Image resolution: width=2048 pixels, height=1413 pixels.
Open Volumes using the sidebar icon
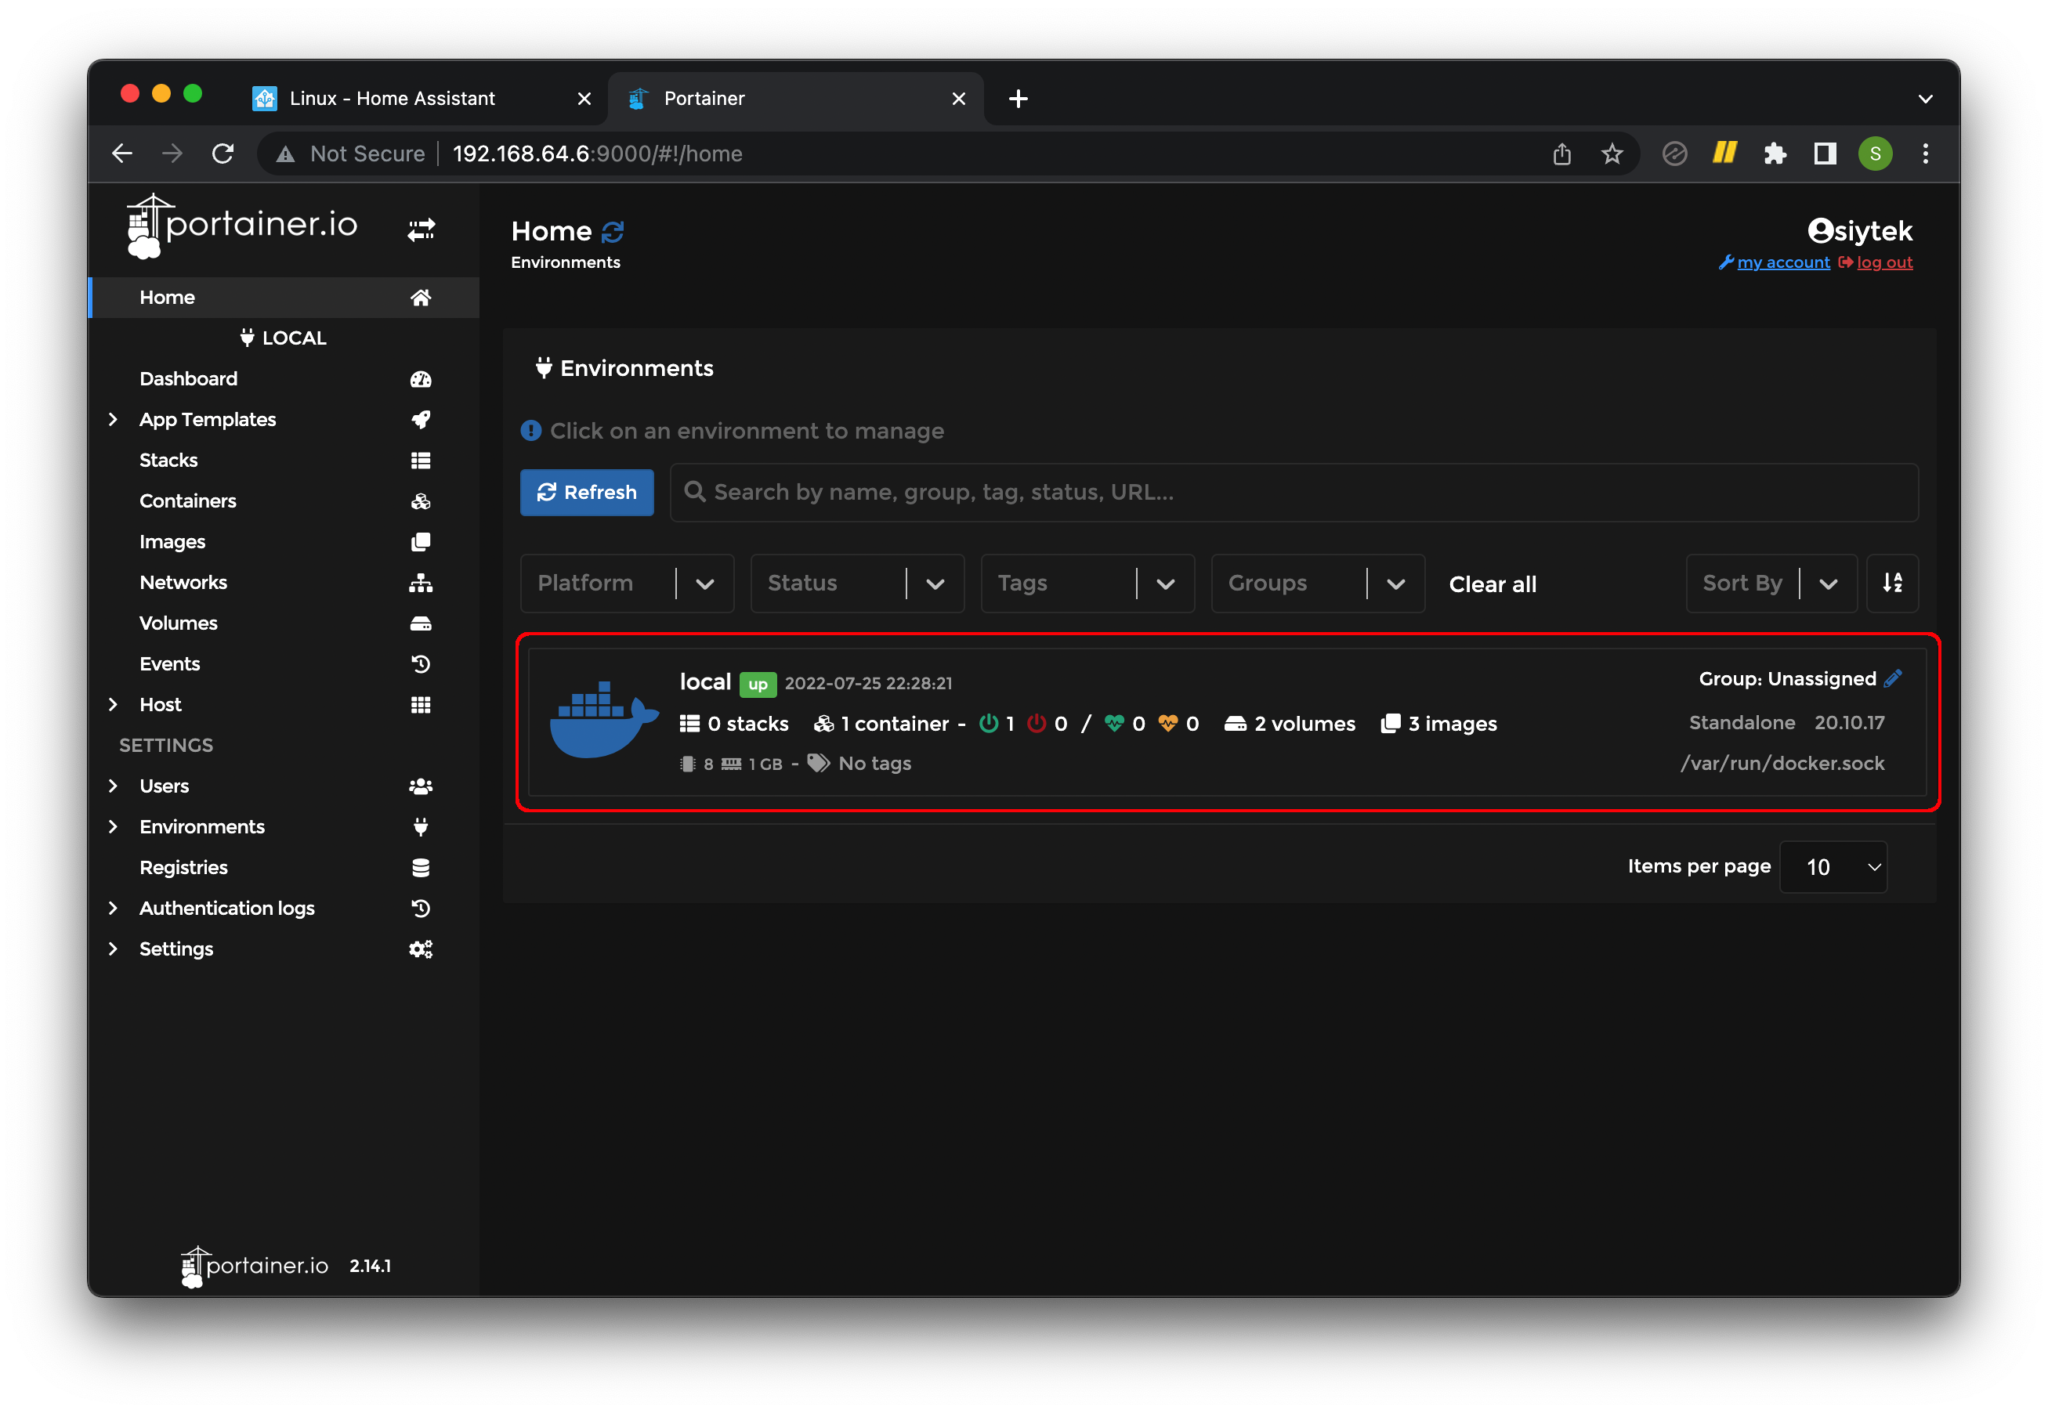pos(420,623)
